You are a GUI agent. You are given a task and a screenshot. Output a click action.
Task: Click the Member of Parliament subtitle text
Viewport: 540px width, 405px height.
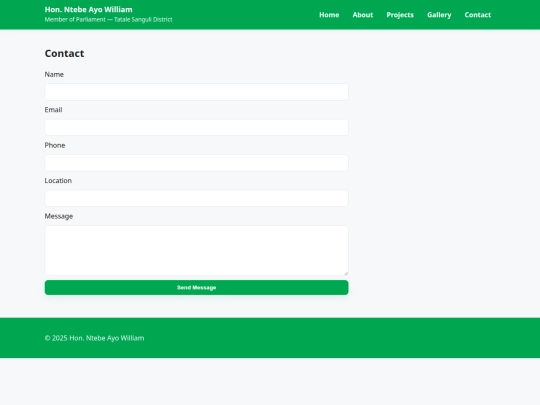pos(108,20)
